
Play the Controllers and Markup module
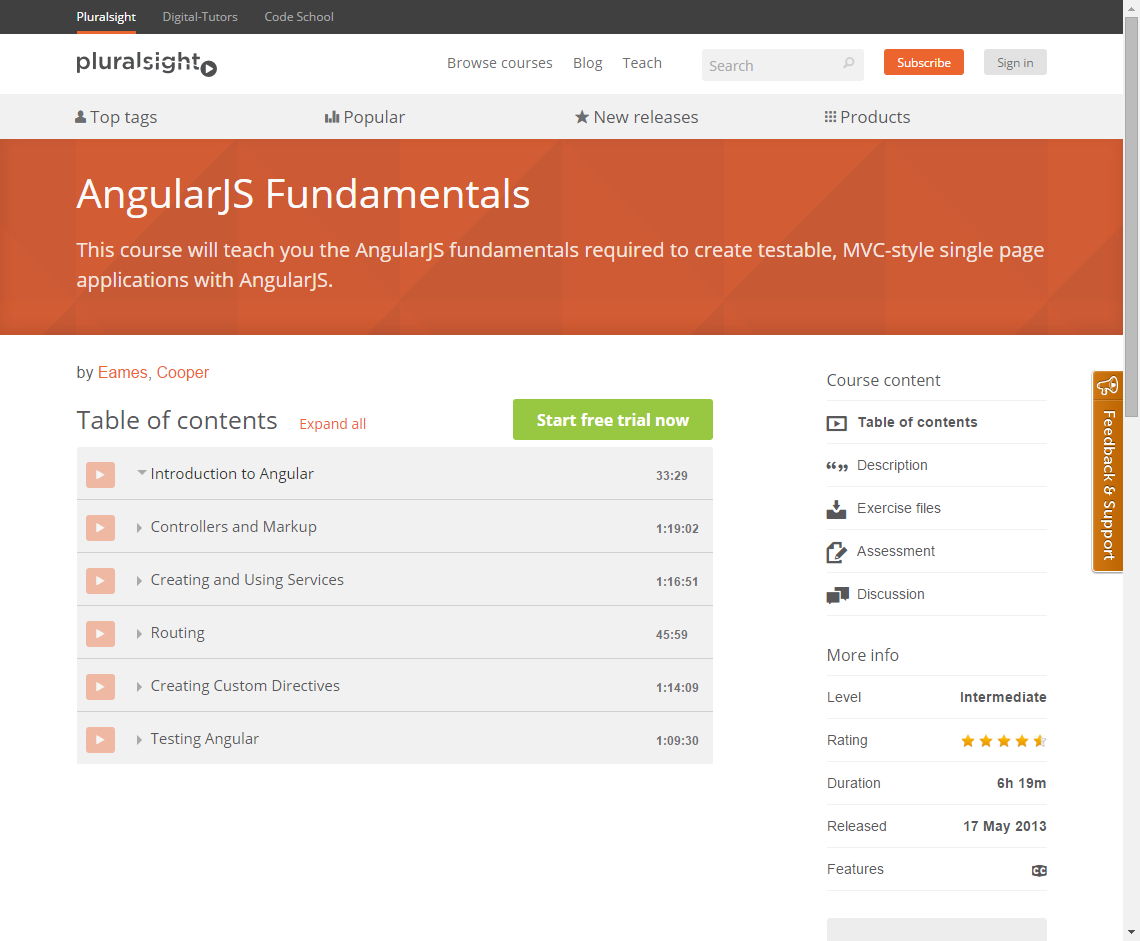(100, 528)
